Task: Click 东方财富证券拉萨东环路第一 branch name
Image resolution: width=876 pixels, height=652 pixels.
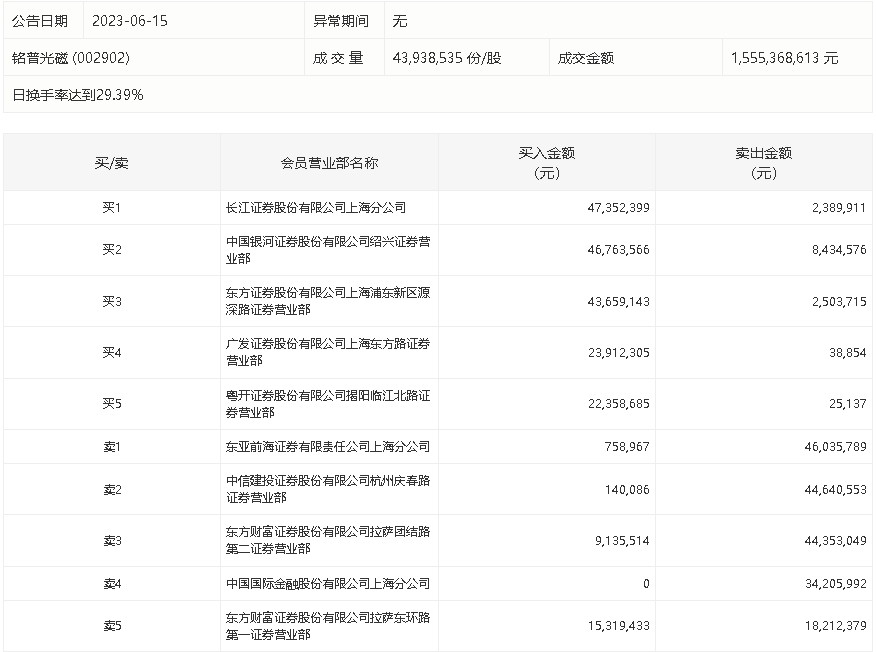Action: 328,626
